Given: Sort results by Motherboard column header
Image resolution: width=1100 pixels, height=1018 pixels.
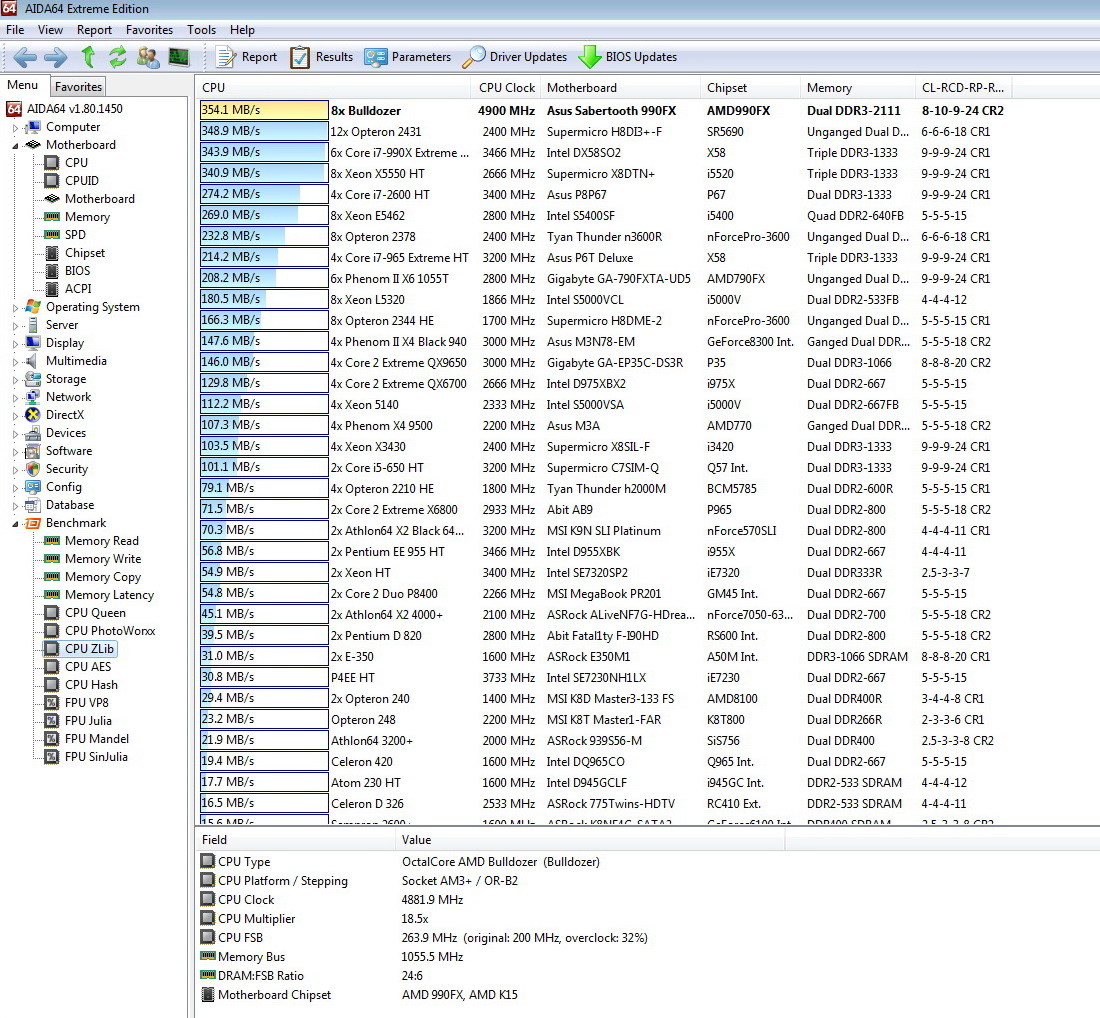Looking at the screenshot, I should pyautogui.click(x=620, y=88).
